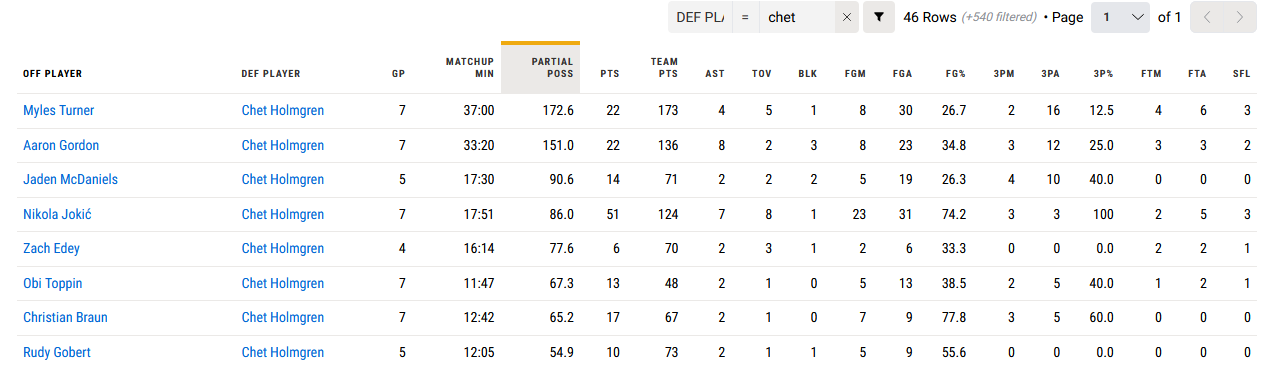The height and width of the screenshot is (368, 1272).
Task: Sort table by FG% column
Action: pos(955,74)
